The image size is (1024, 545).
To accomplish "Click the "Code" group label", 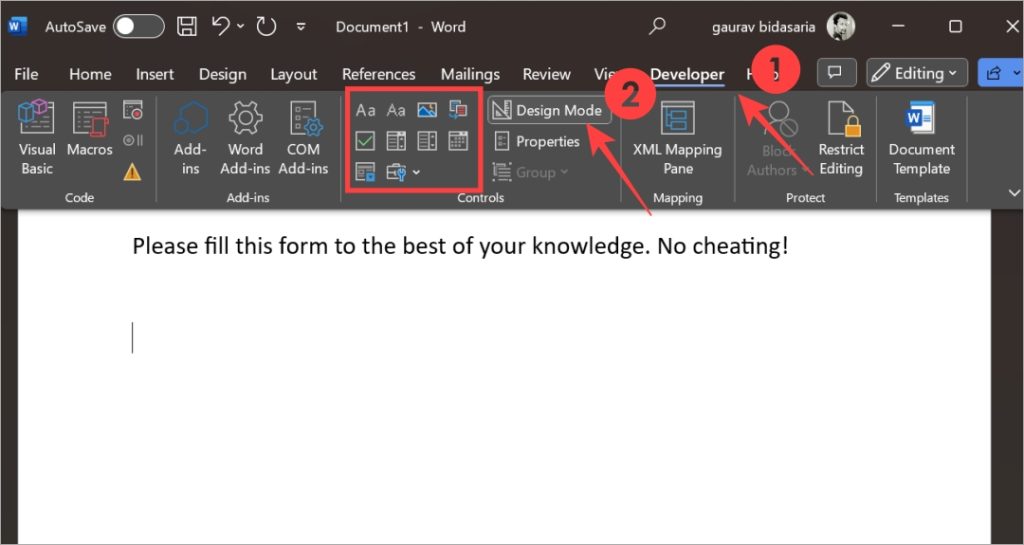I will pyautogui.click(x=79, y=197).
